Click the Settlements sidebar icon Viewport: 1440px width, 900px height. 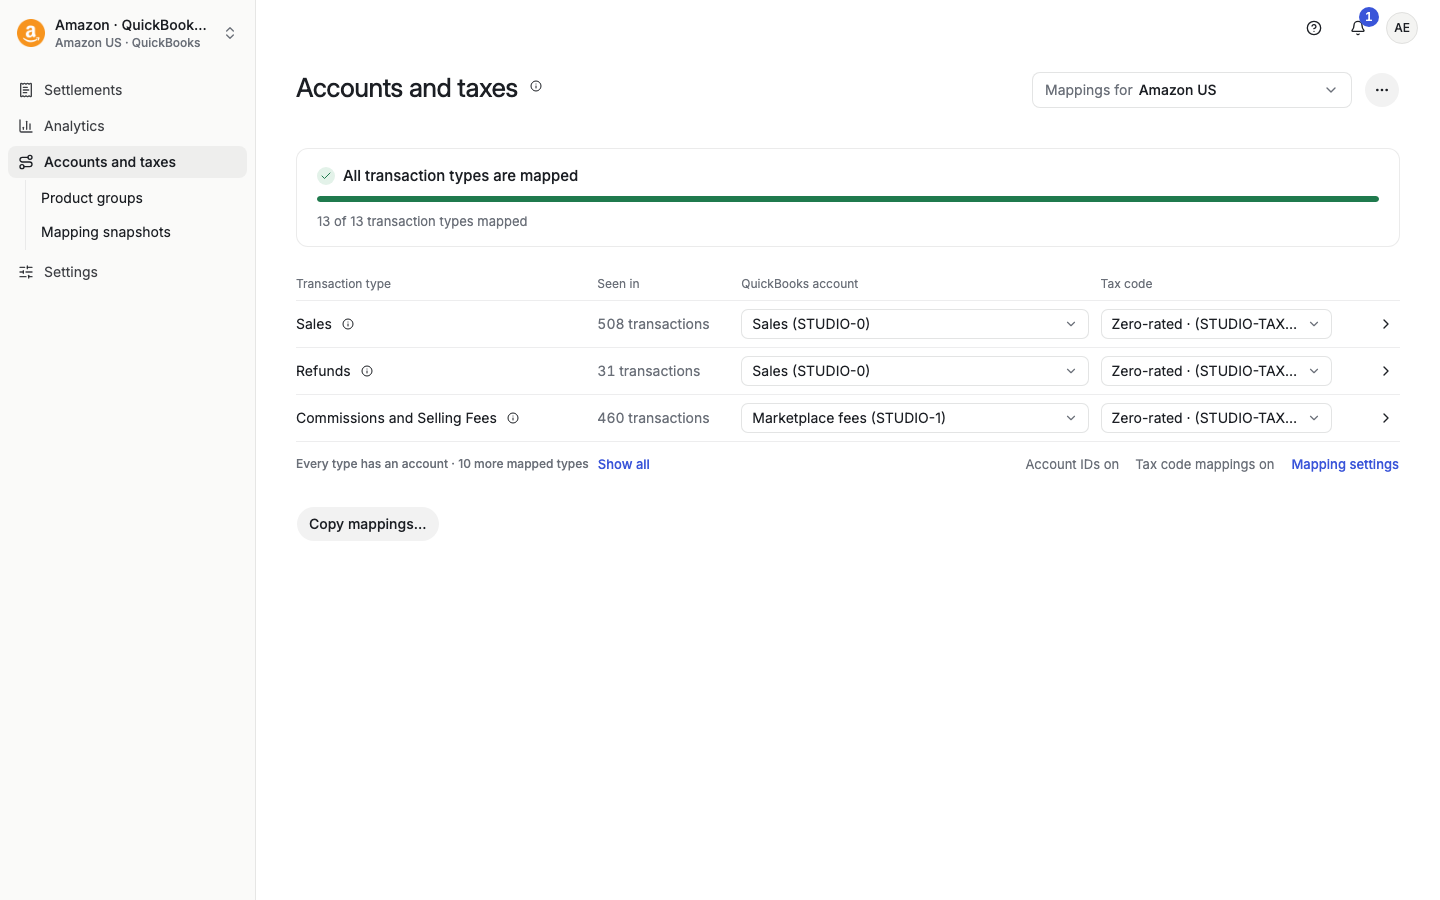point(26,90)
